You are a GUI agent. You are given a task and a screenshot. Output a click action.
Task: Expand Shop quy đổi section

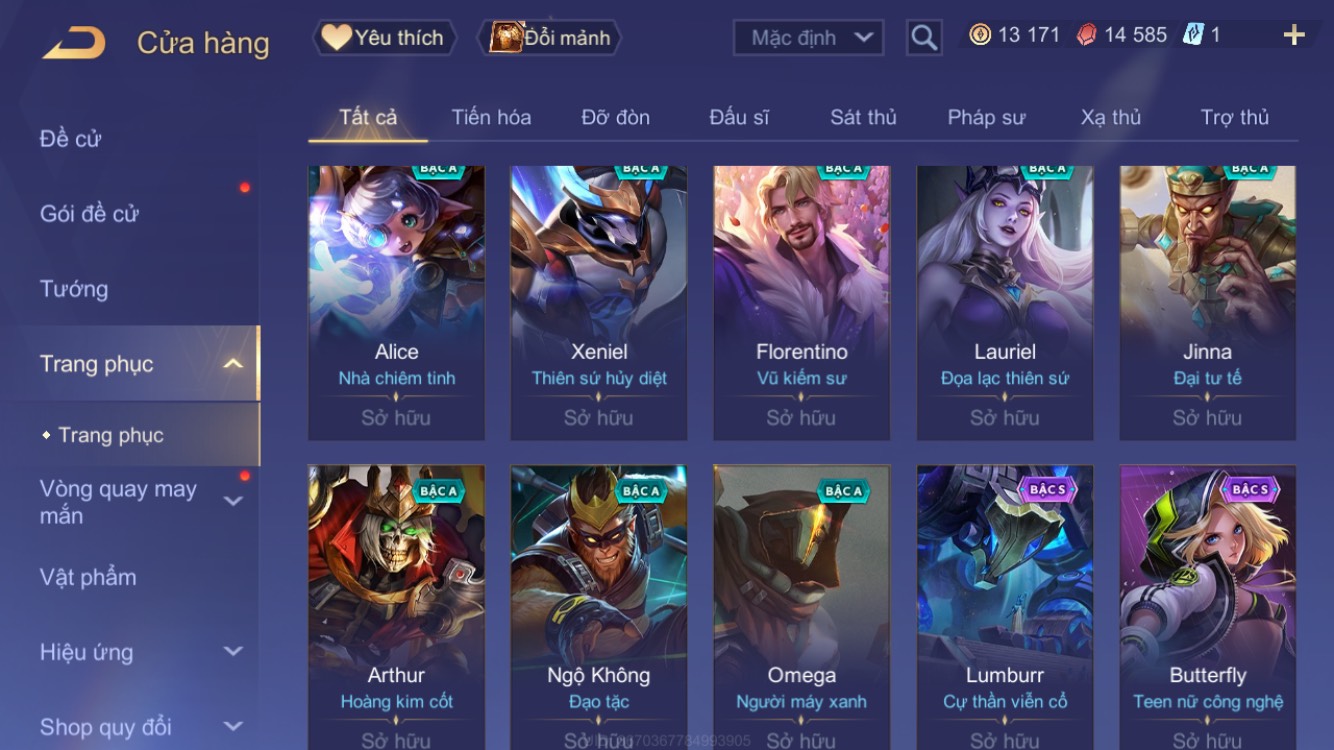pyautogui.click(x=233, y=727)
